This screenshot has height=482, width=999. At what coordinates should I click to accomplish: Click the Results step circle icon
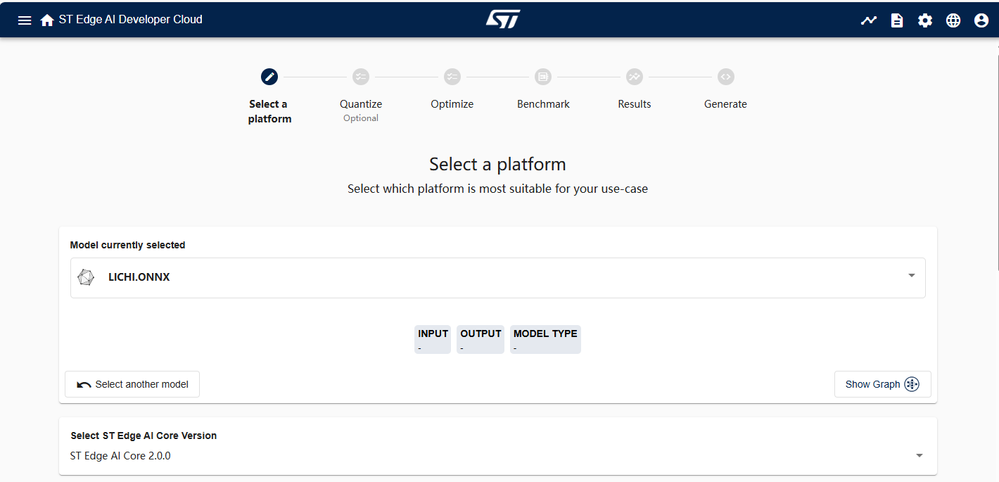pyautogui.click(x=634, y=77)
